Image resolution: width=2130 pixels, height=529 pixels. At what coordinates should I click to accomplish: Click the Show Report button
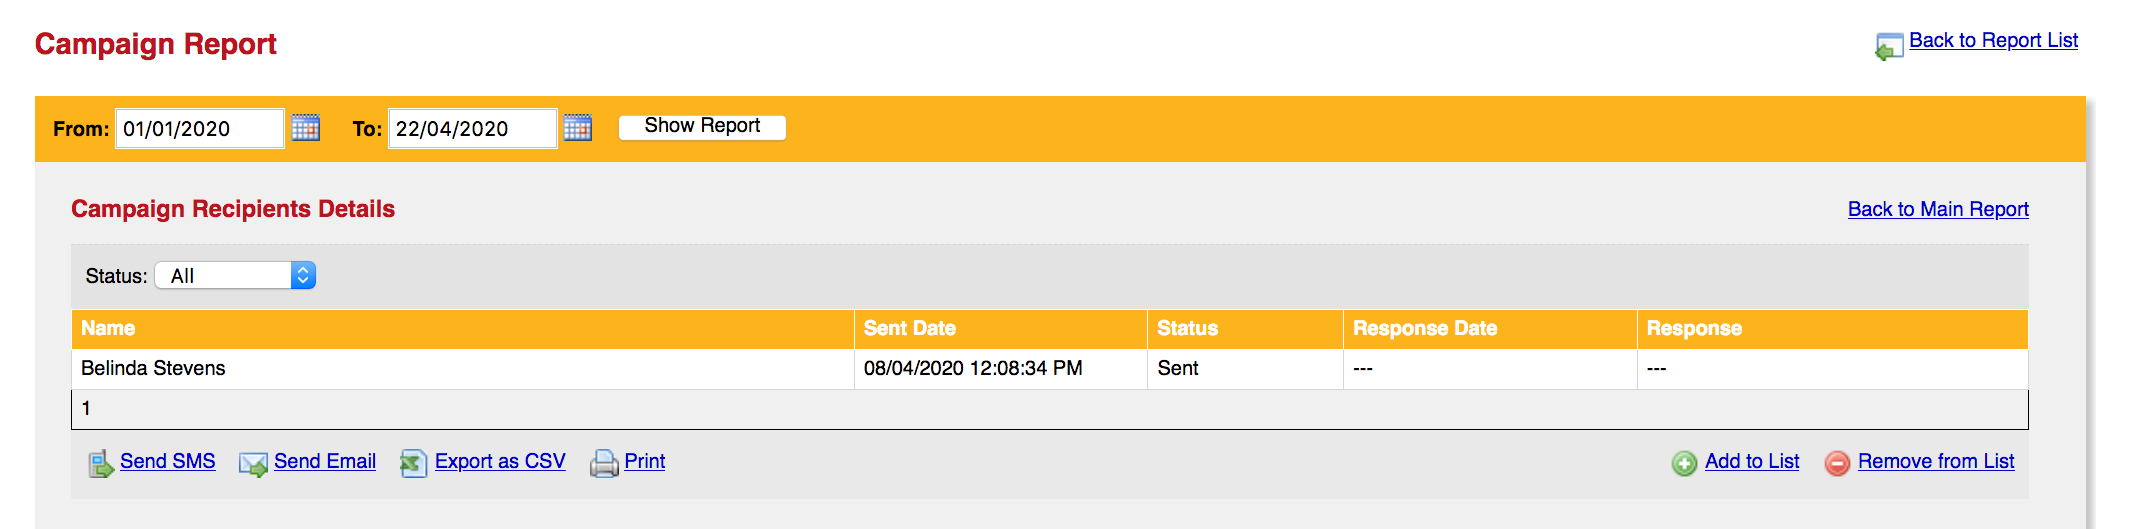point(702,127)
